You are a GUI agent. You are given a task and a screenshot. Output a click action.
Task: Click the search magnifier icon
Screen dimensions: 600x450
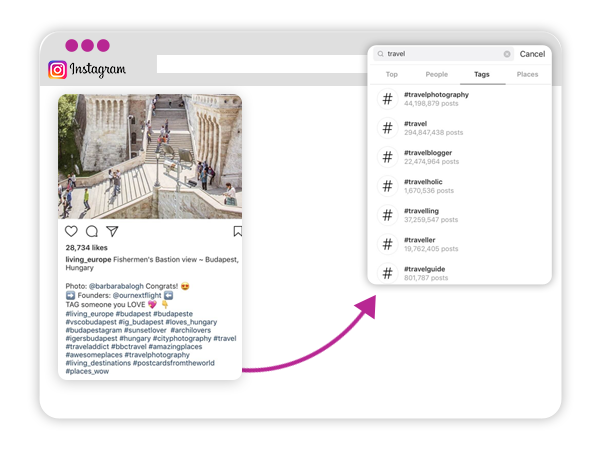(x=379, y=54)
